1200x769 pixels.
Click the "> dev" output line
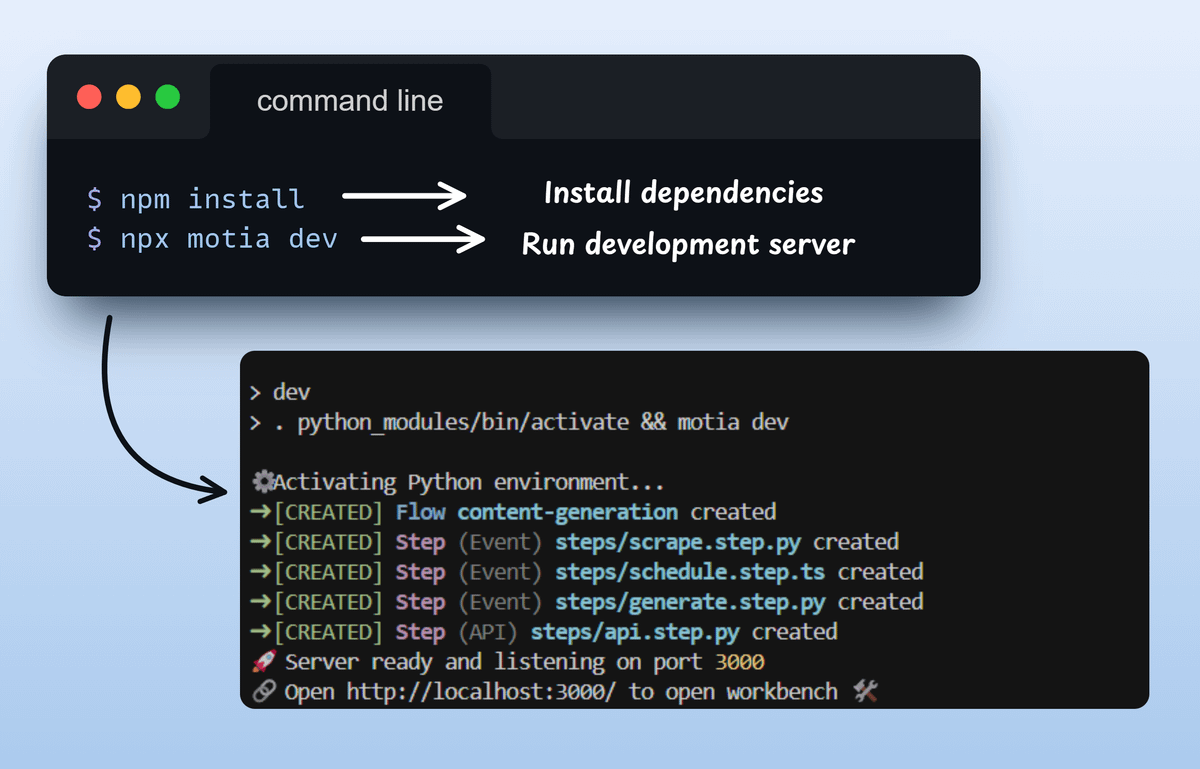click(x=280, y=392)
